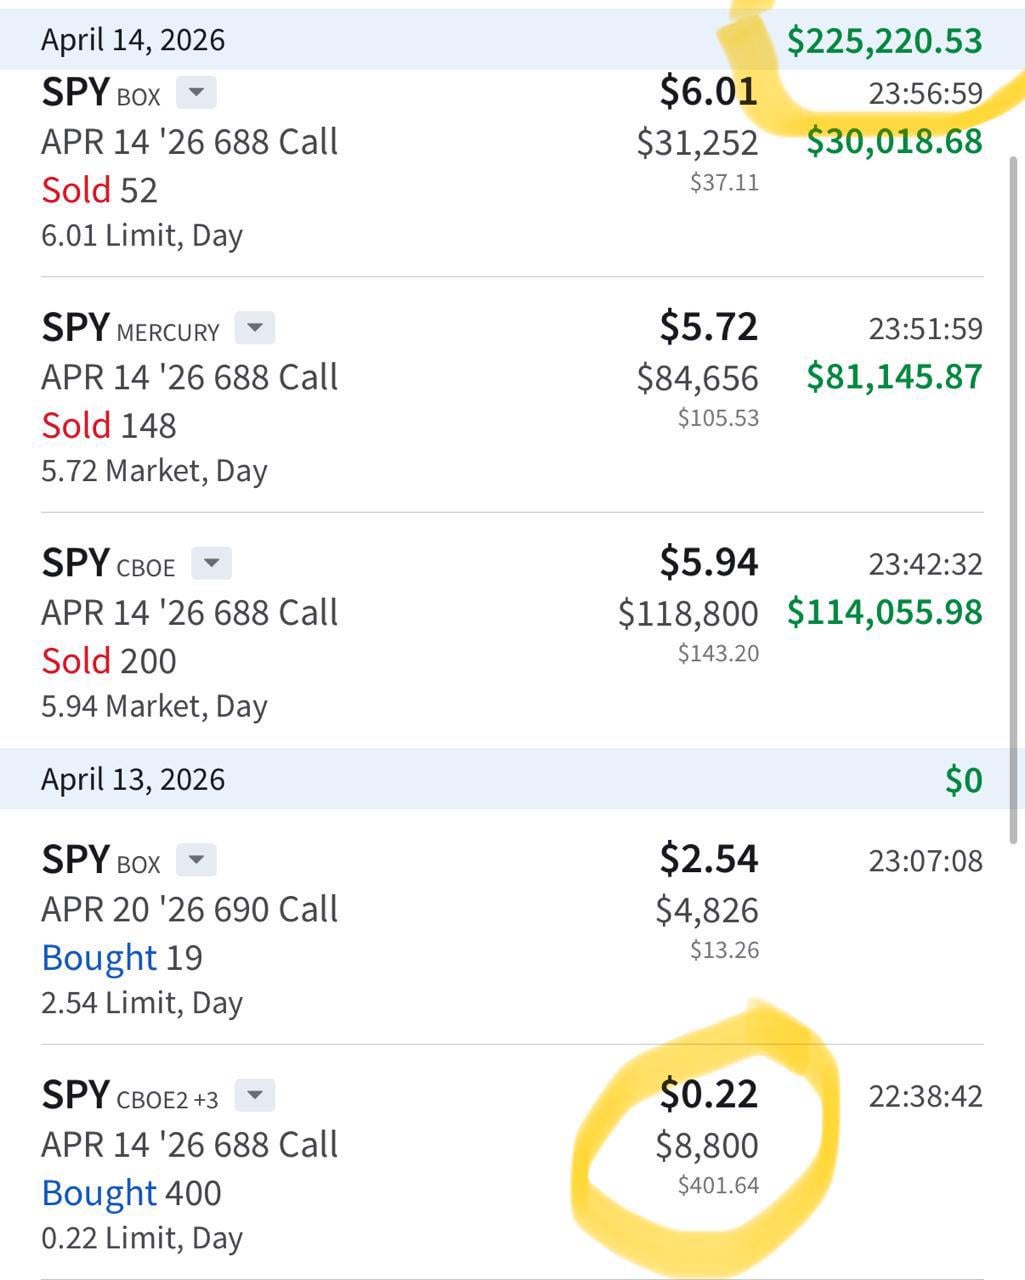
Task: Expand dropdown on SPY BOX 690 Call trade
Action: pos(196,860)
